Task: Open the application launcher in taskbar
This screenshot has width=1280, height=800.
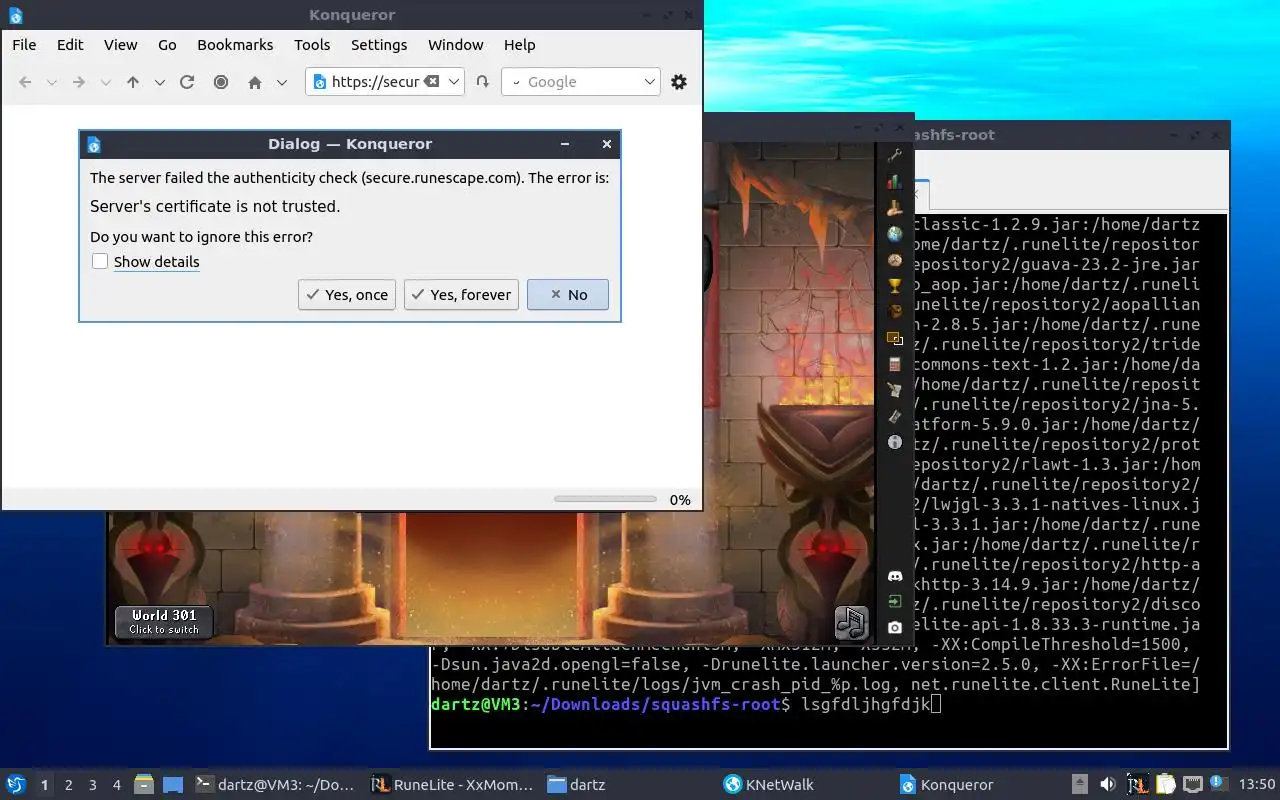Action: click(16, 785)
